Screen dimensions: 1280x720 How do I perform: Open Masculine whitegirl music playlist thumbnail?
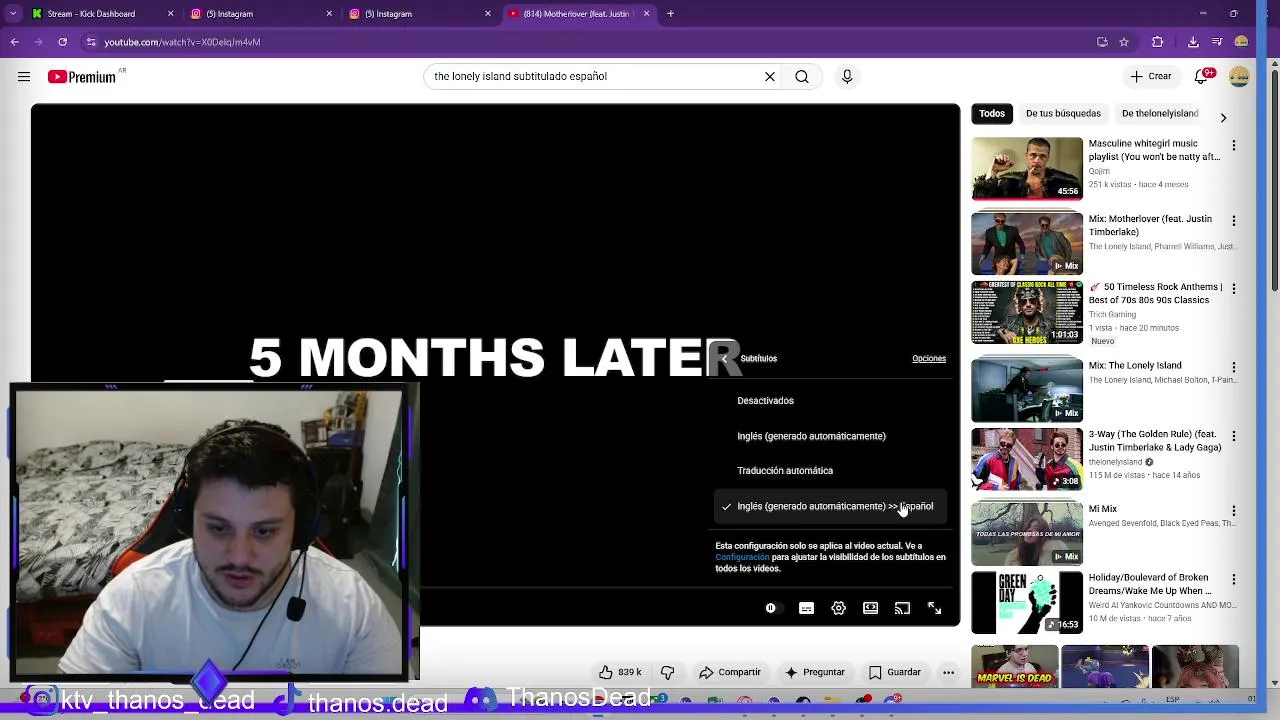[1027, 169]
